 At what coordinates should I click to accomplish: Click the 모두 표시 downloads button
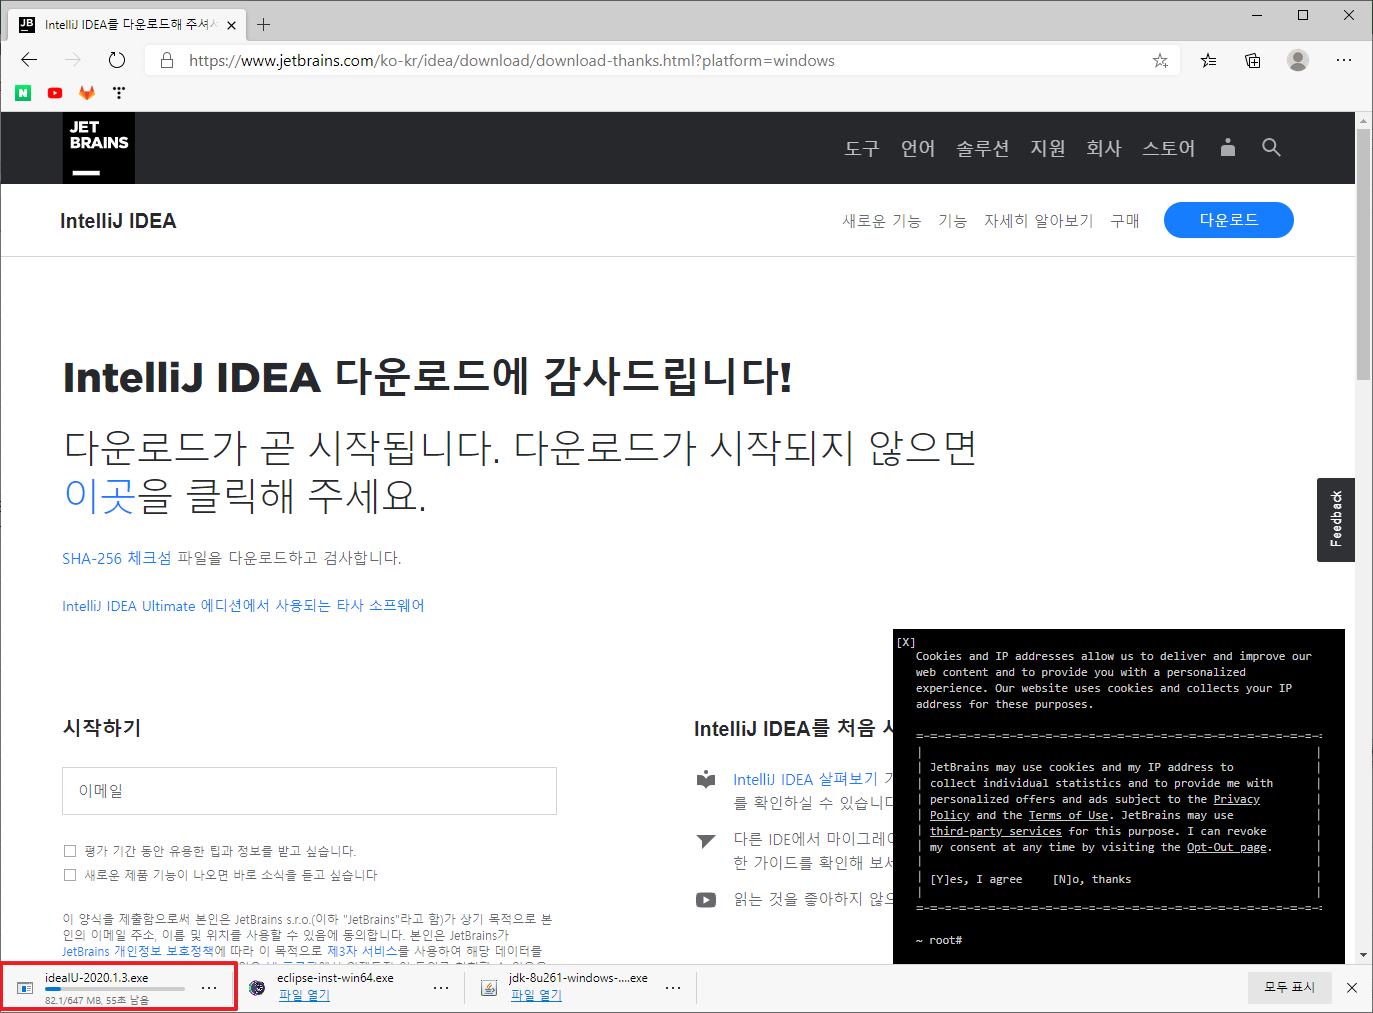(1289, 988)
